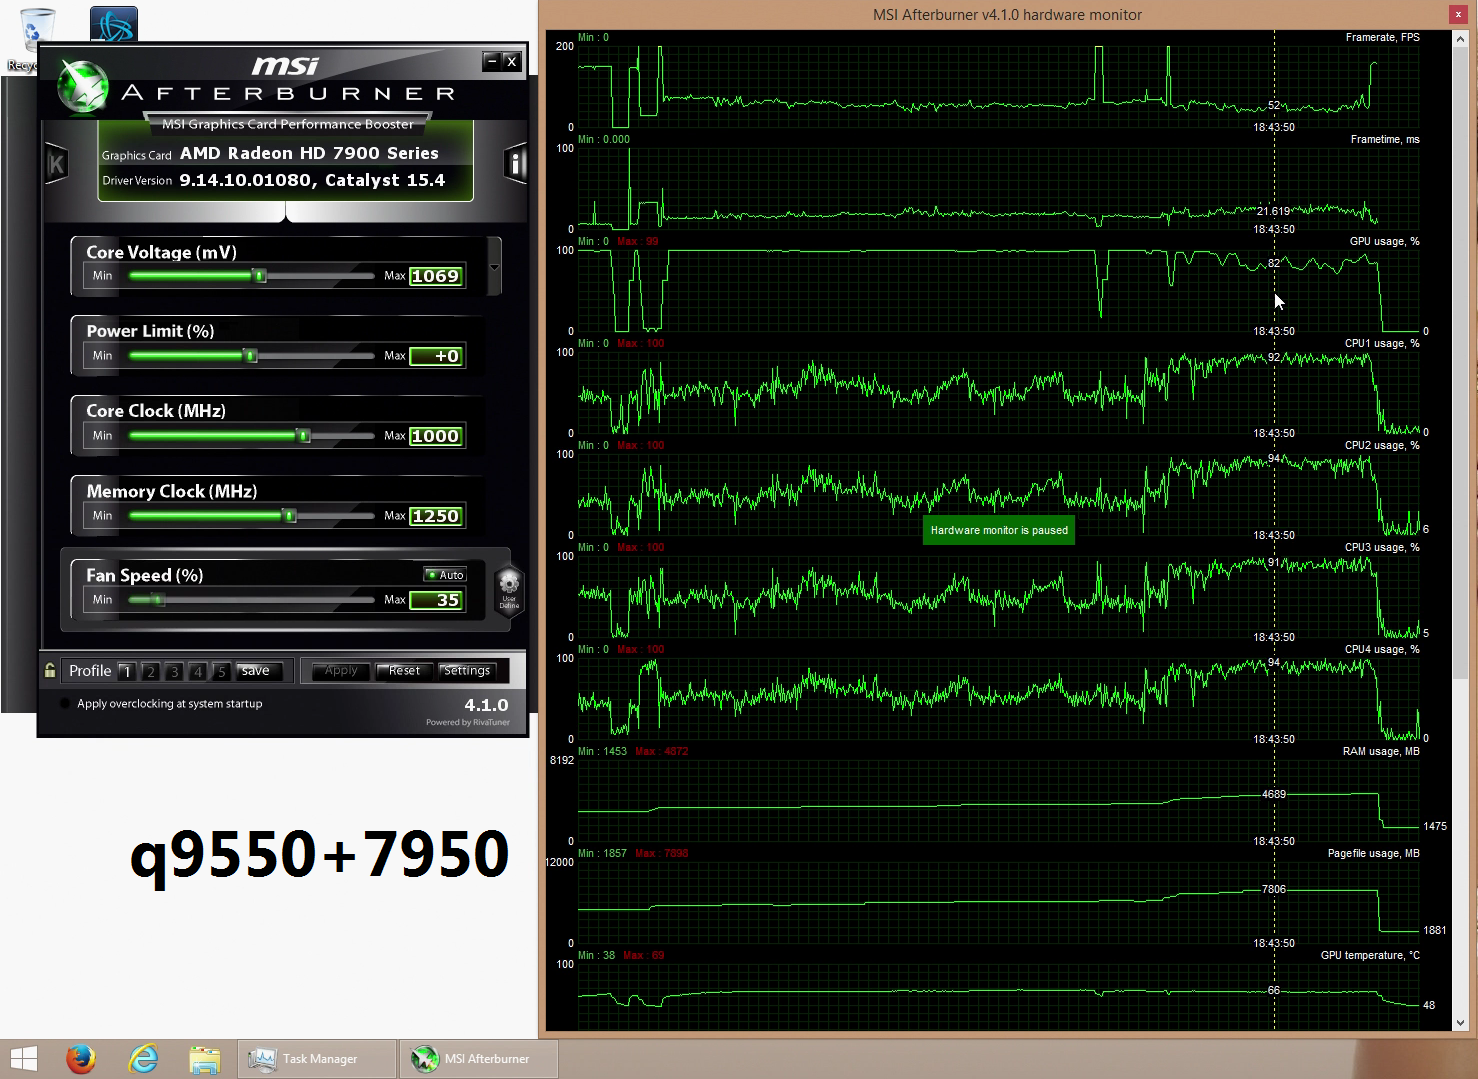
Task: Click the 'Frametime, ms' graph label
Action: [x=1385, y=139]
